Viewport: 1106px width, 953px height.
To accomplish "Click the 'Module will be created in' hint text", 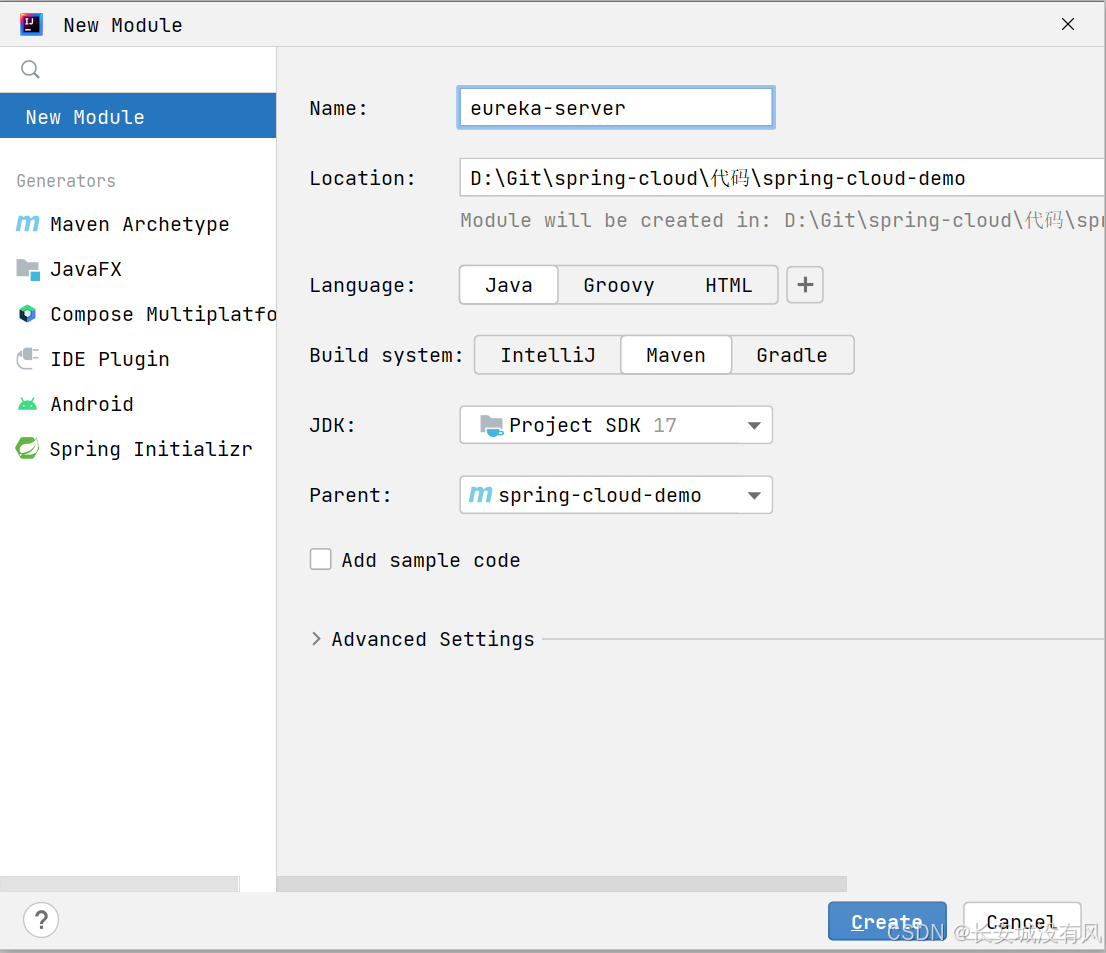I will coord(782,220).
